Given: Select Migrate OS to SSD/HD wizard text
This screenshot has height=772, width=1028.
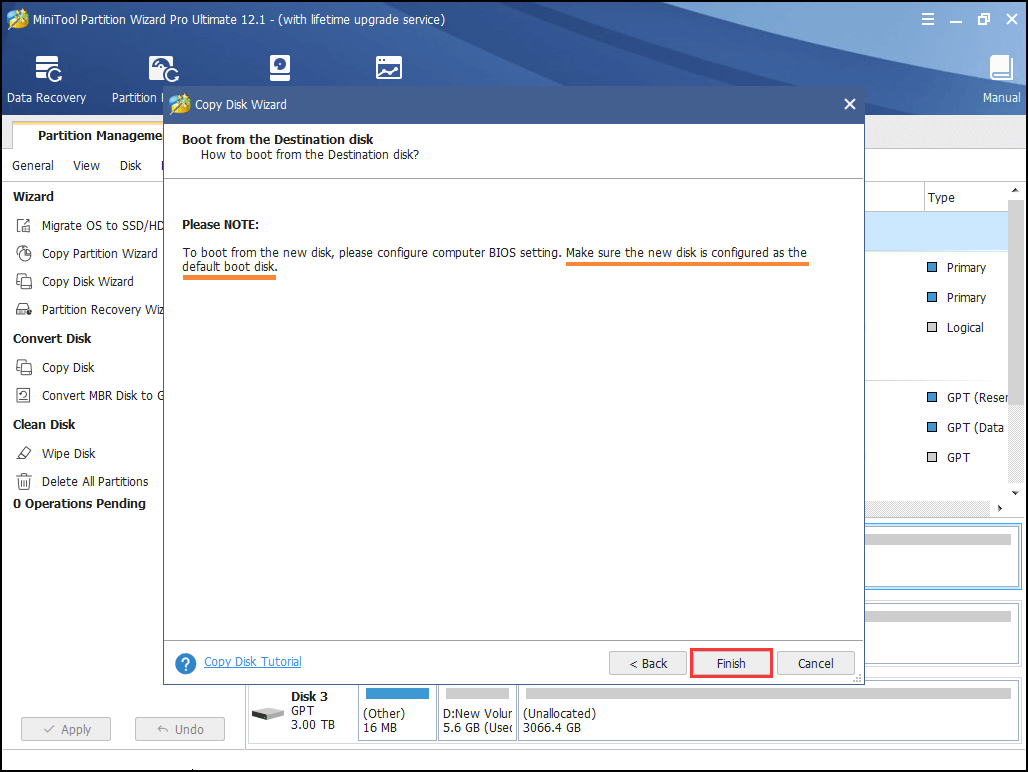Looking at the screenshot, I should (102, 225).
